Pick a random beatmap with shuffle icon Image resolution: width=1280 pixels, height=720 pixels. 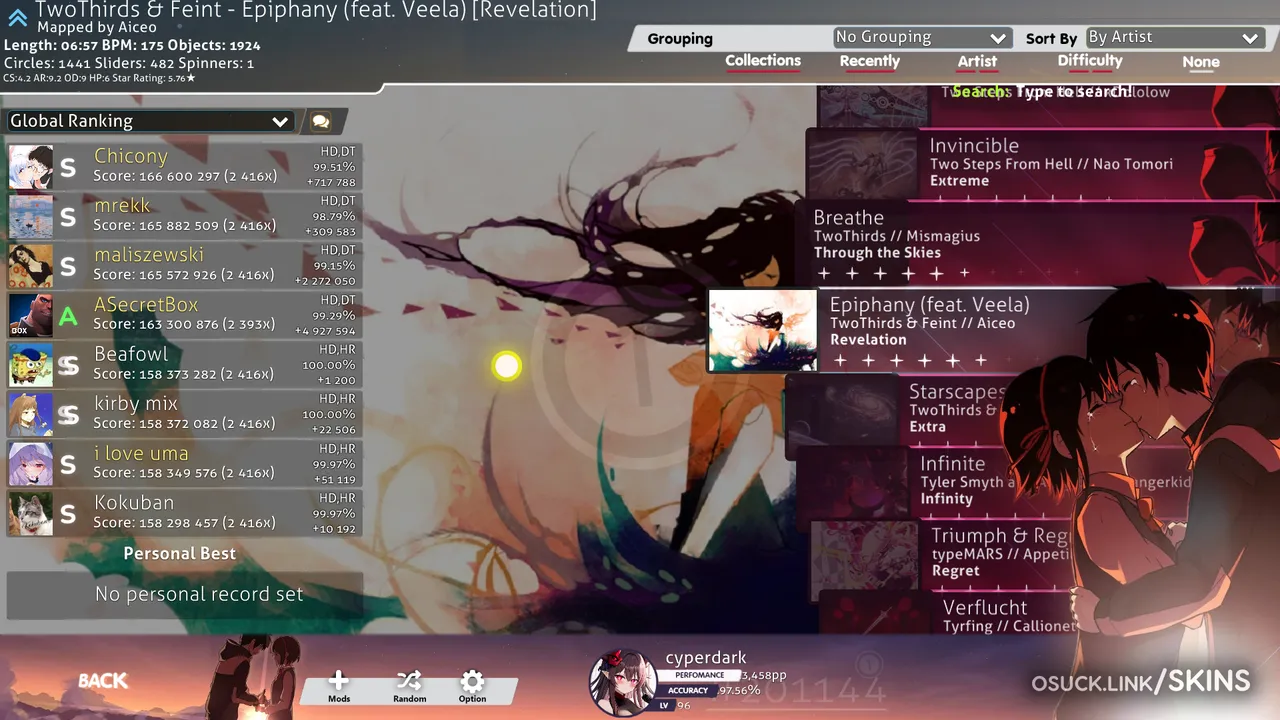coord(409,681)
